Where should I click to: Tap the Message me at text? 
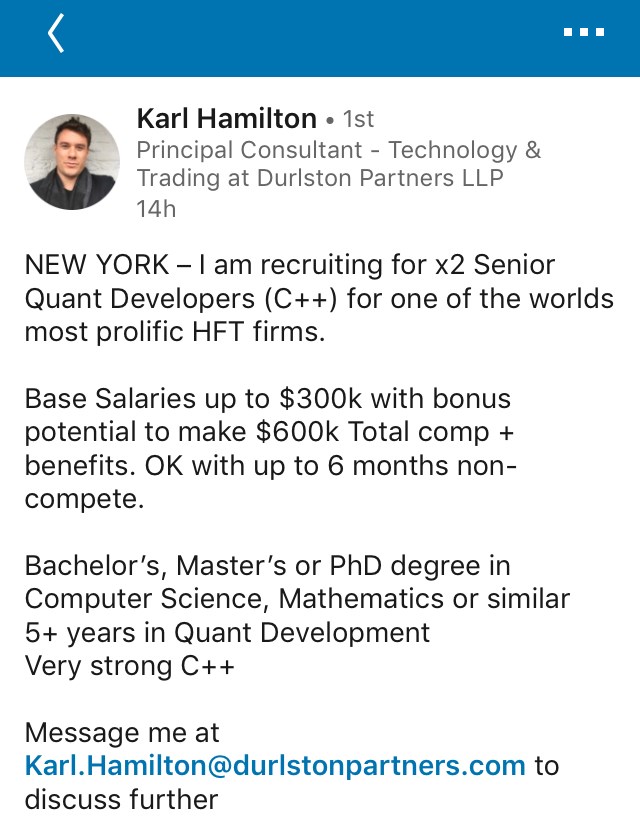(x=122, y=733)
